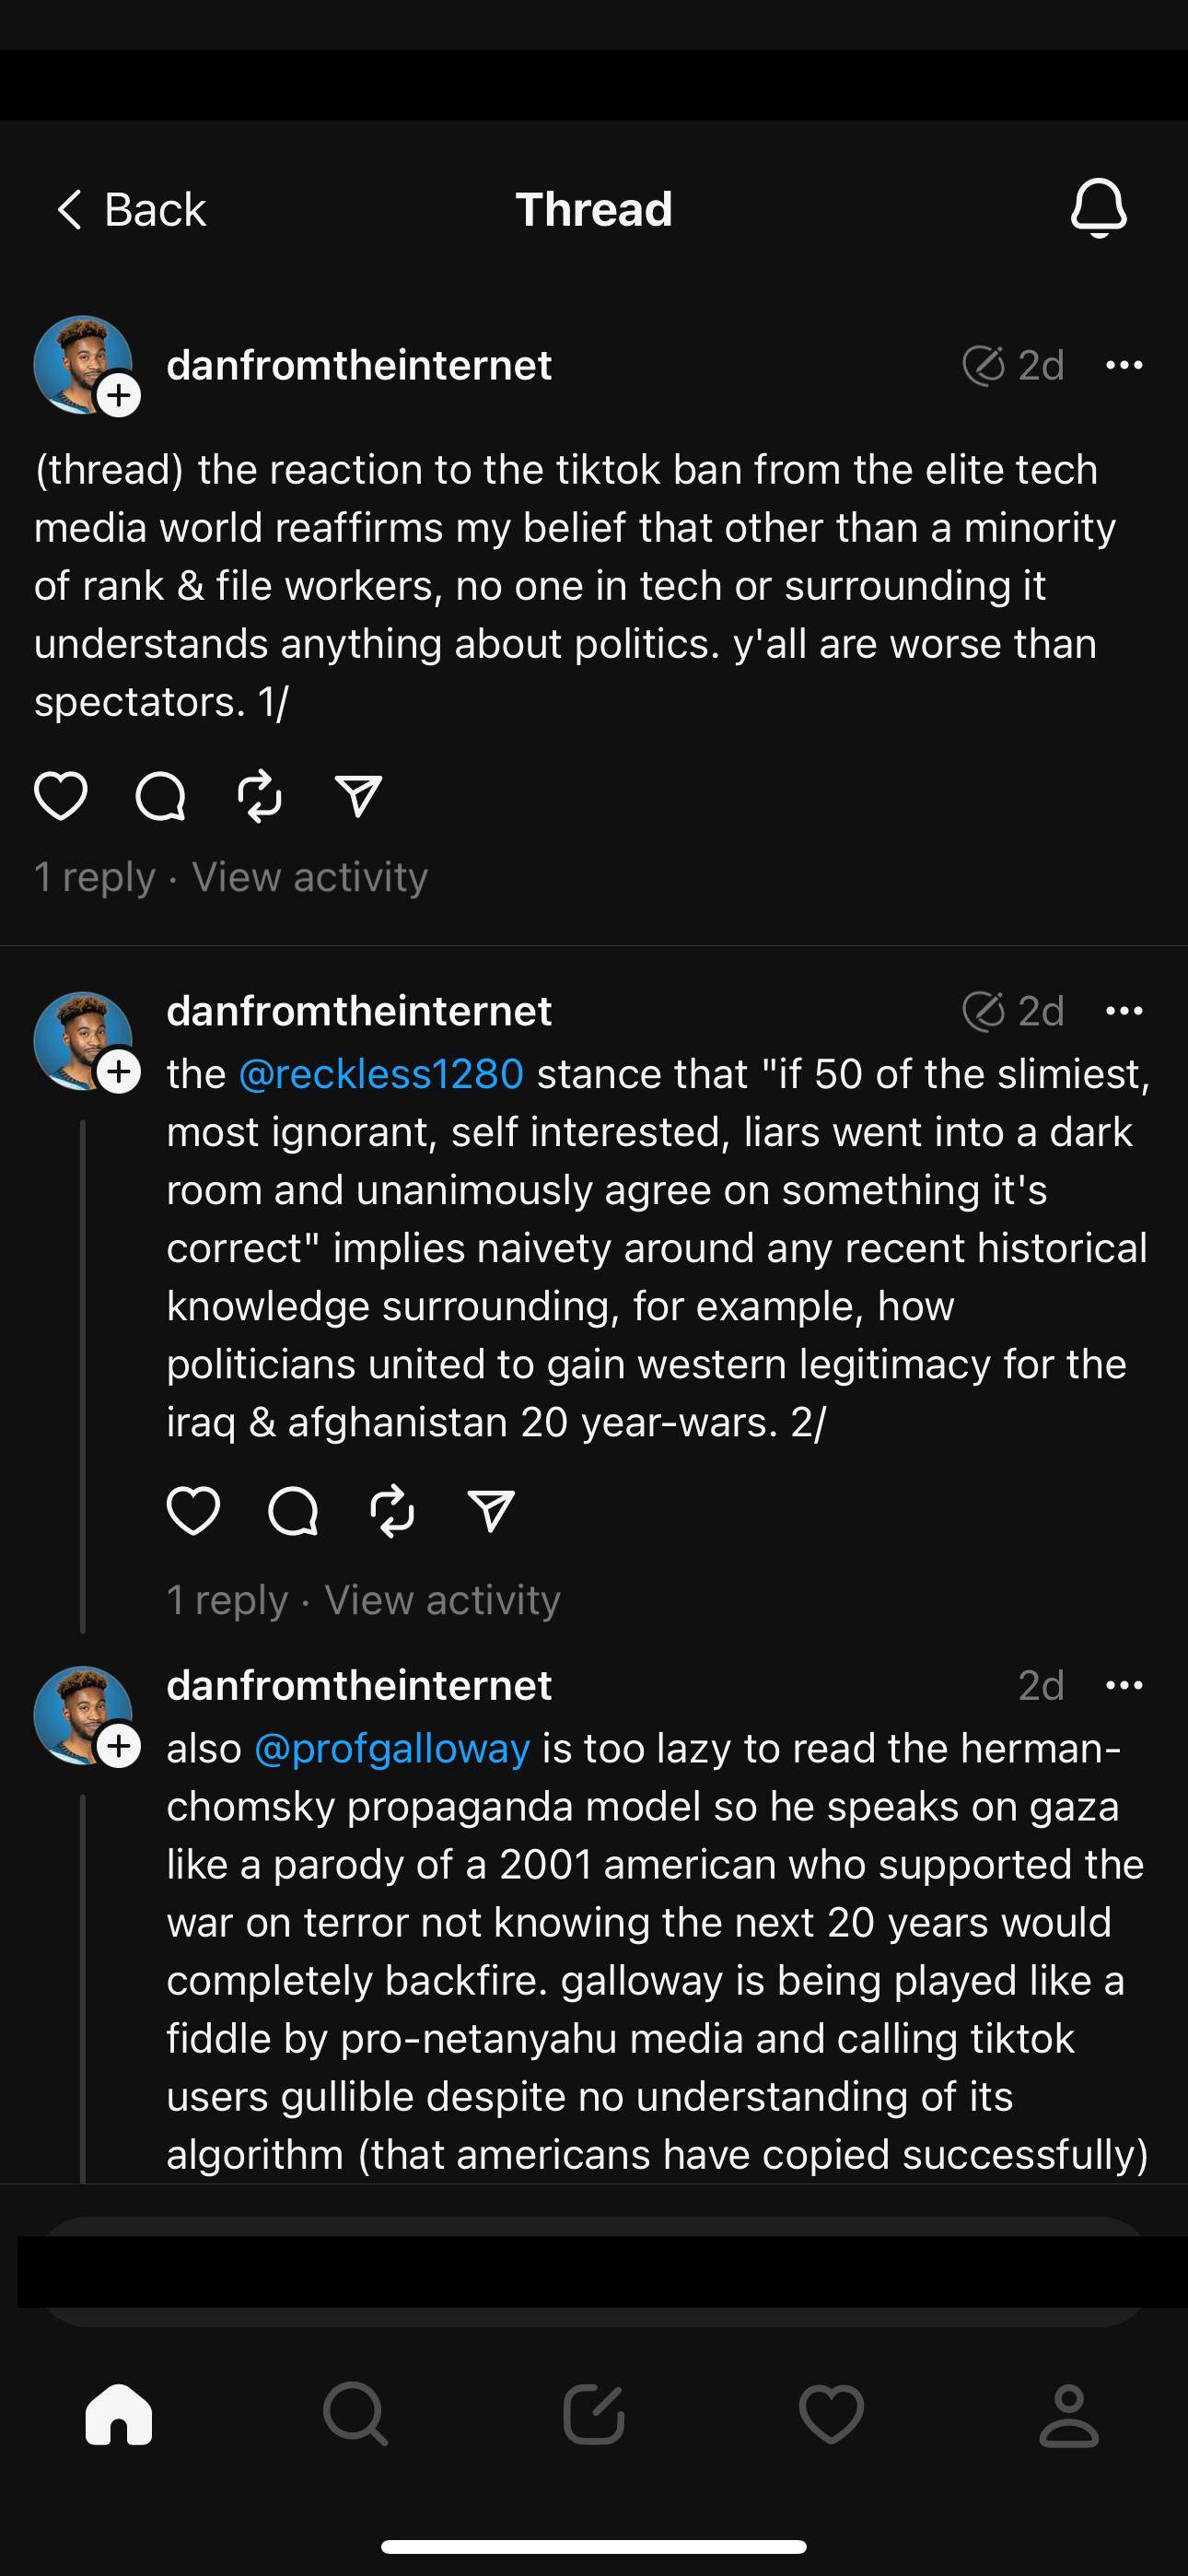The height and width of the screenshot is (2576, 1188).
Task: Open the new thread compose tab
Action: click(594, 2415)
